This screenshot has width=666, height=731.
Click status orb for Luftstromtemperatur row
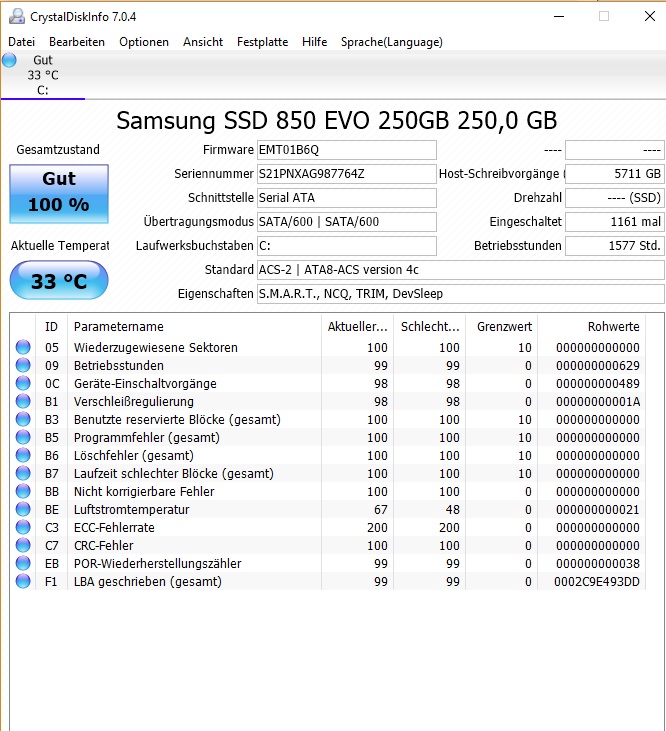pos(23,509)
